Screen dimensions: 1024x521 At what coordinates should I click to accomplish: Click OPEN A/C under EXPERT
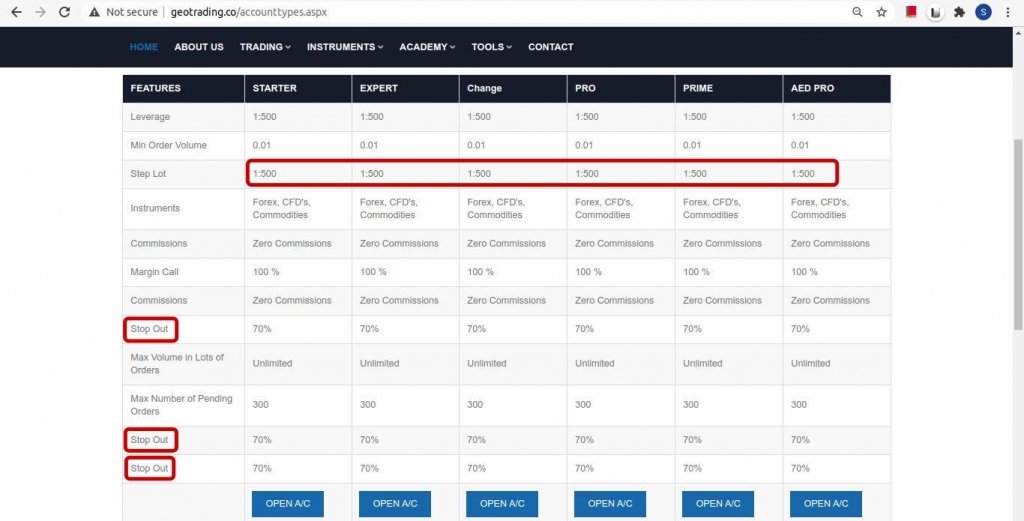(x=395, y=503)
